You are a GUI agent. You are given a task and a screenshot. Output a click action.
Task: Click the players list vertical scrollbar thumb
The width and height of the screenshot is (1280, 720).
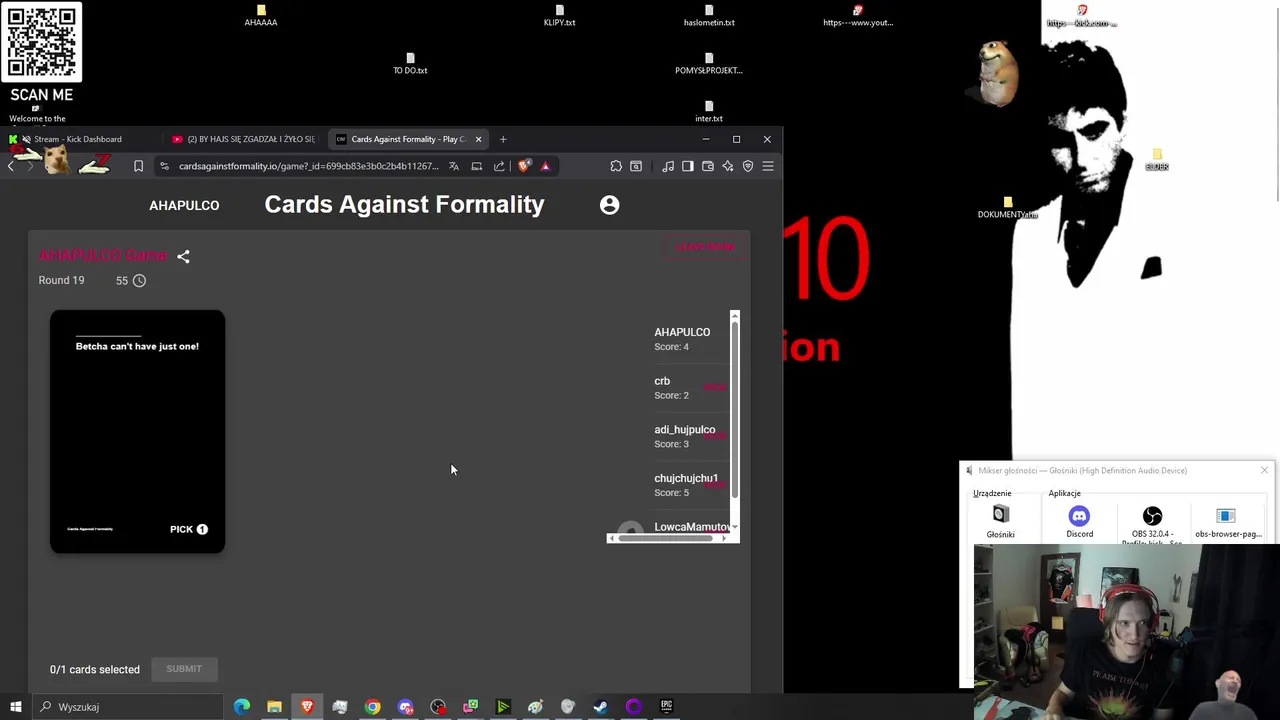click(735, 408)
